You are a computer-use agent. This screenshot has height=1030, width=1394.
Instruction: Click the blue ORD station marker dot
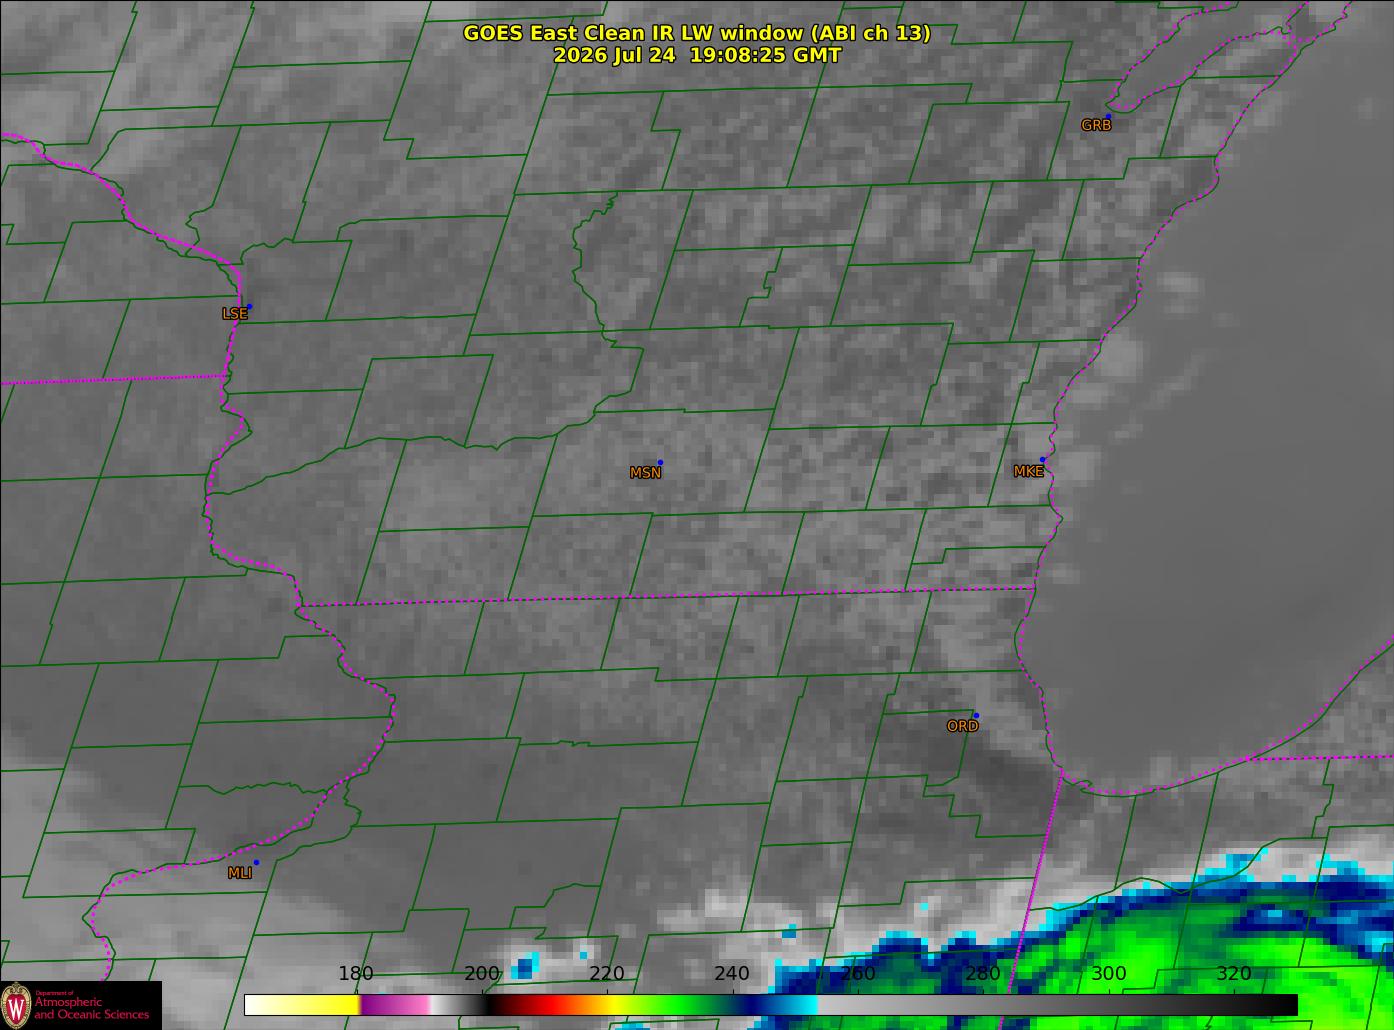click(976, 716)
